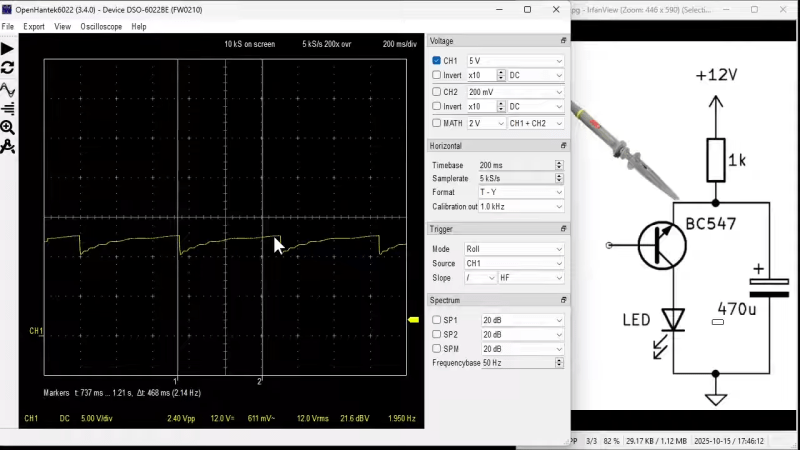
Task: Uncheck the CH1 channel checkbox
Action: click(x=436, y=61)
